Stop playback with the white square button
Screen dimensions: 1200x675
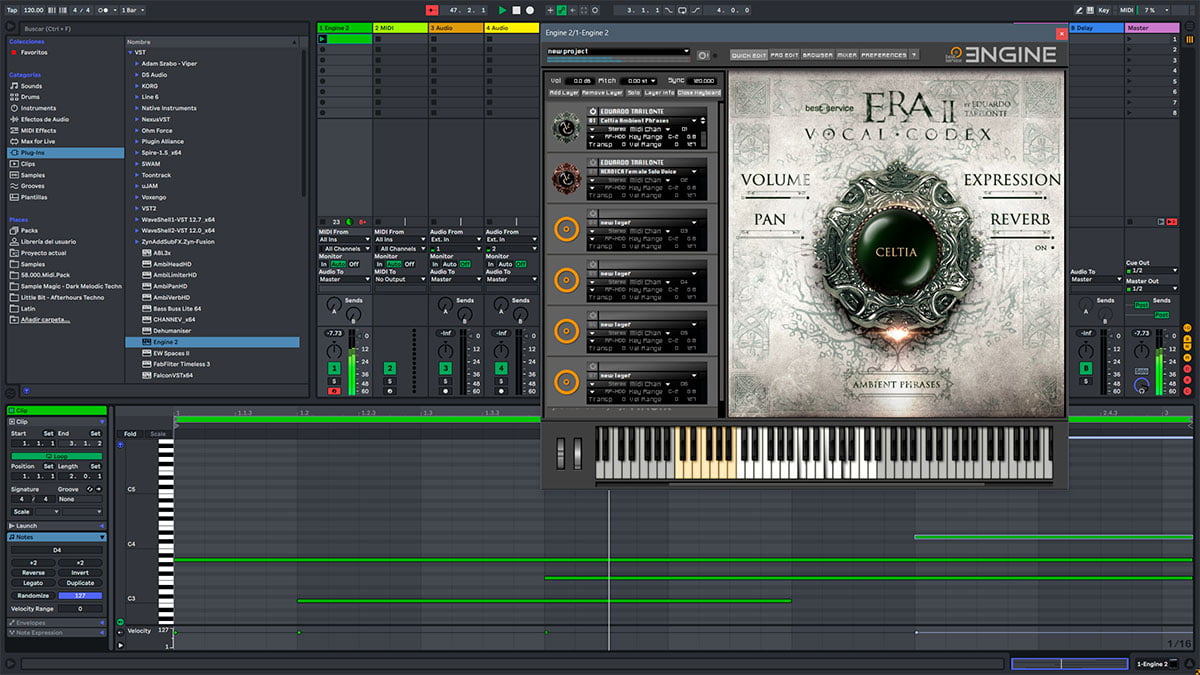click(x=516, y=10)
